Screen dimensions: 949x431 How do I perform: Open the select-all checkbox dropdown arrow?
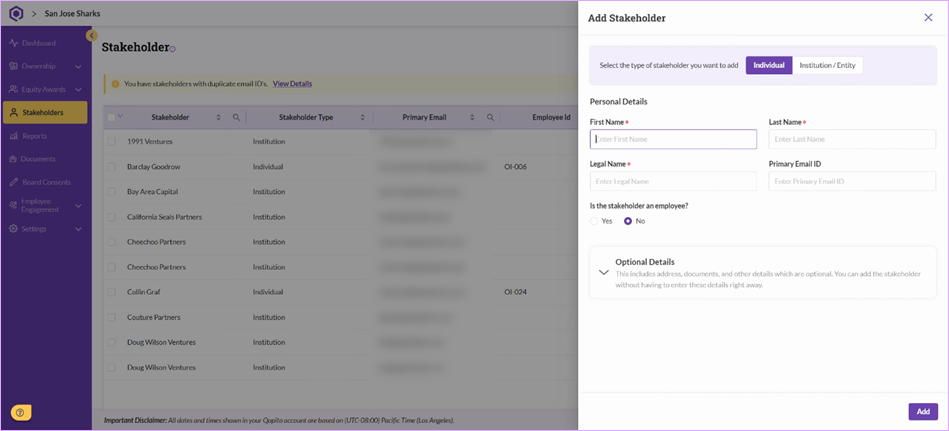click(120, 116)
